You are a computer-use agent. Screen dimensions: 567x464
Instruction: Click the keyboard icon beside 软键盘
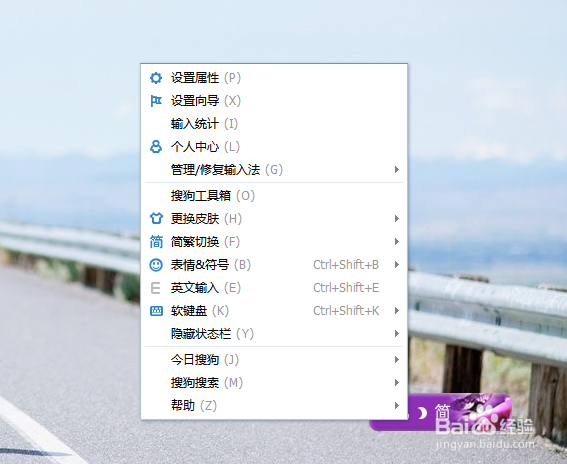[x=156, y=311]
